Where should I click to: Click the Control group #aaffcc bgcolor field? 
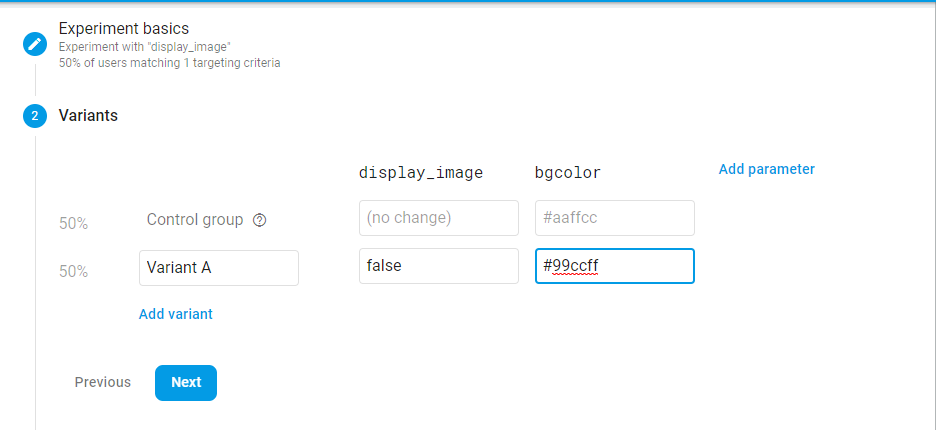tap(615, 218)
